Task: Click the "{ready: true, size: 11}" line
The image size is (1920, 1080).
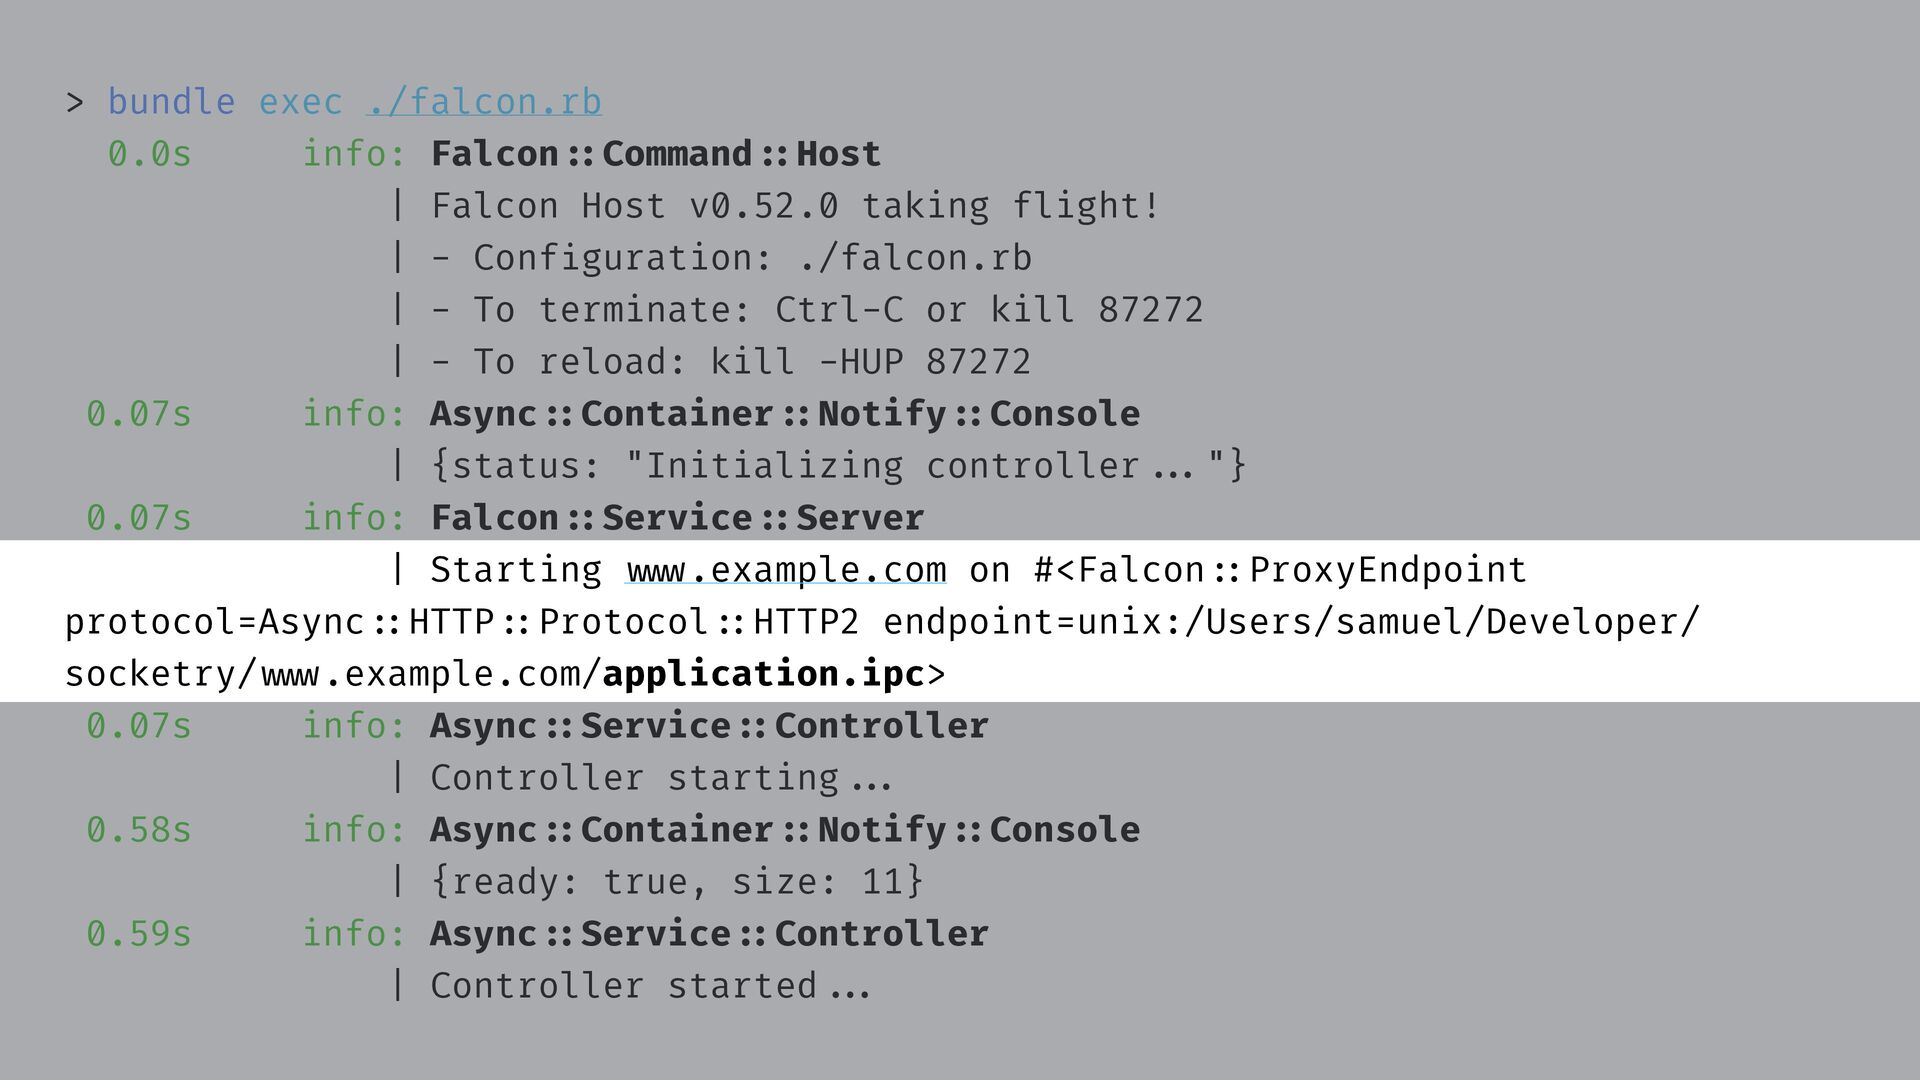Action: 677,882
